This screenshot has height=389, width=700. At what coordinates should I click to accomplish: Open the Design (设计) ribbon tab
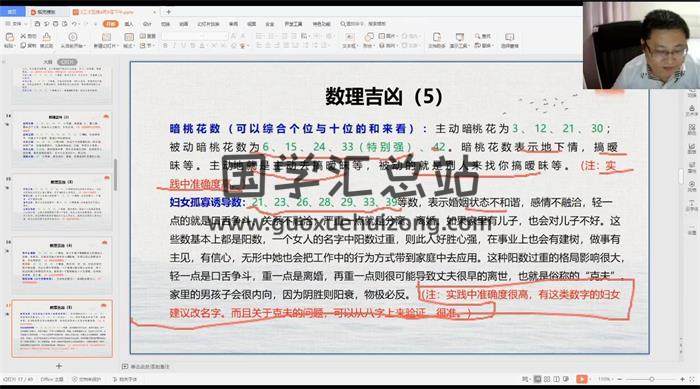pos(147,24)
